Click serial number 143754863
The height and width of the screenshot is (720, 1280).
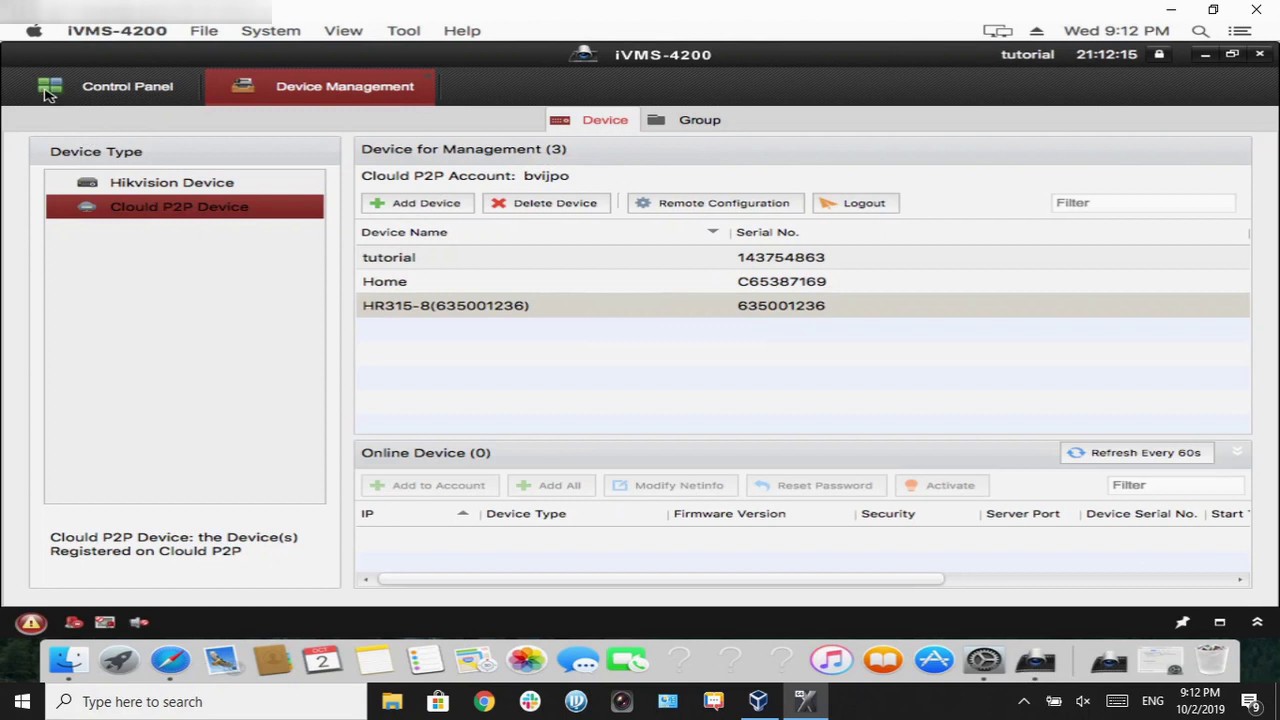781,257
